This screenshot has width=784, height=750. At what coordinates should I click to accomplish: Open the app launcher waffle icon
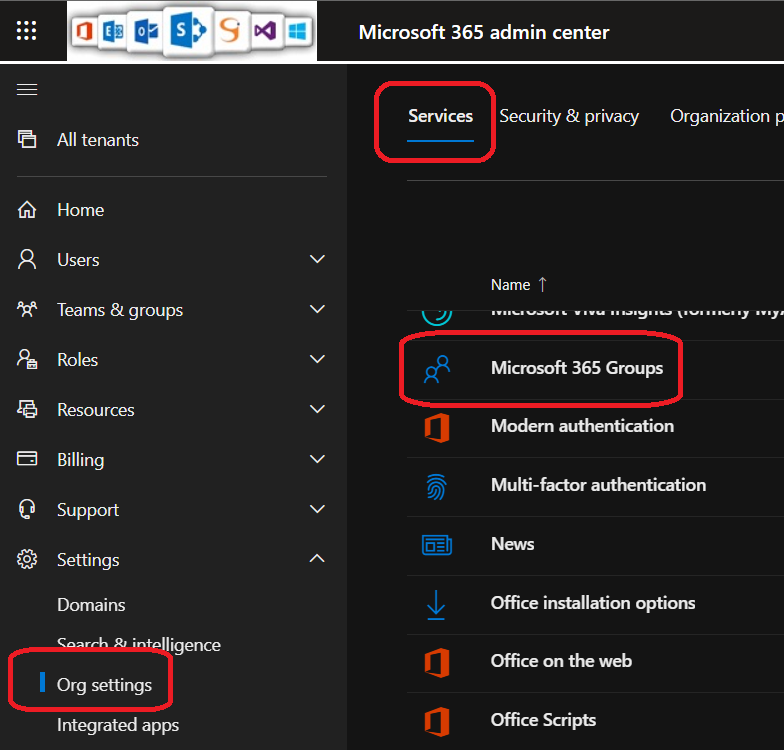point(27,31)
